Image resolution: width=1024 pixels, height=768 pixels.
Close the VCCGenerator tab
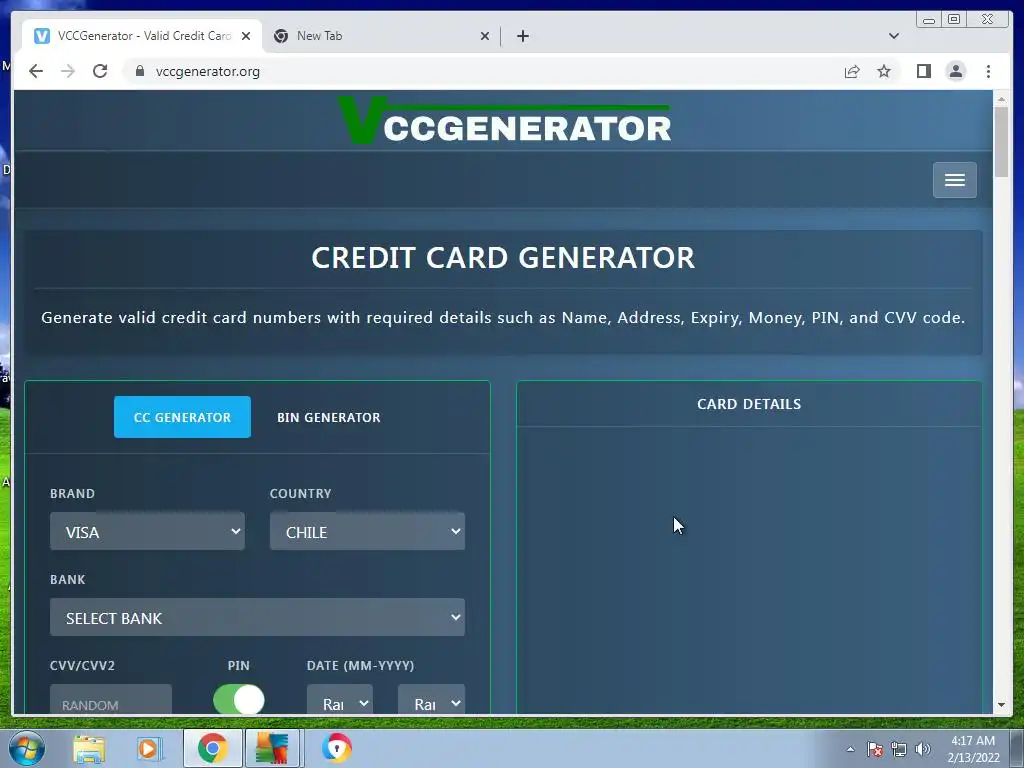pos(246,36)
